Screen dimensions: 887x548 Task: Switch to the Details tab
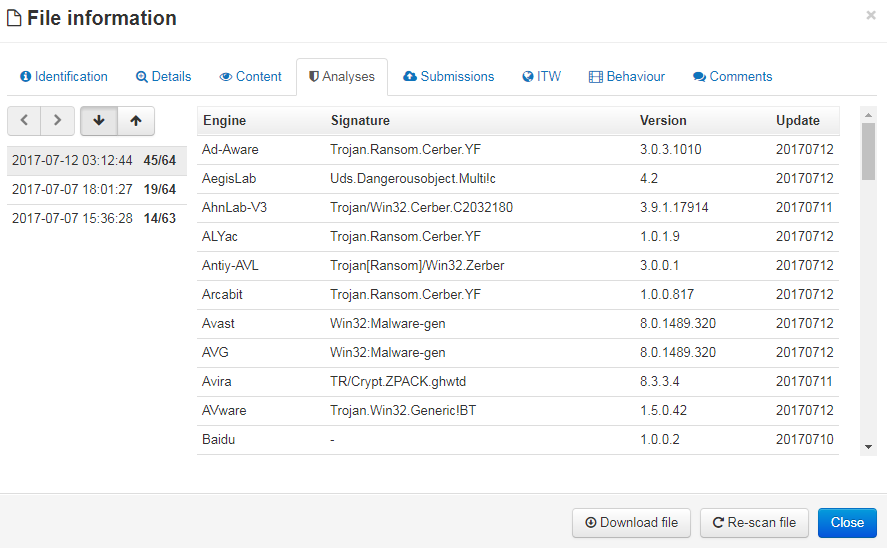(x=163, y=76)
